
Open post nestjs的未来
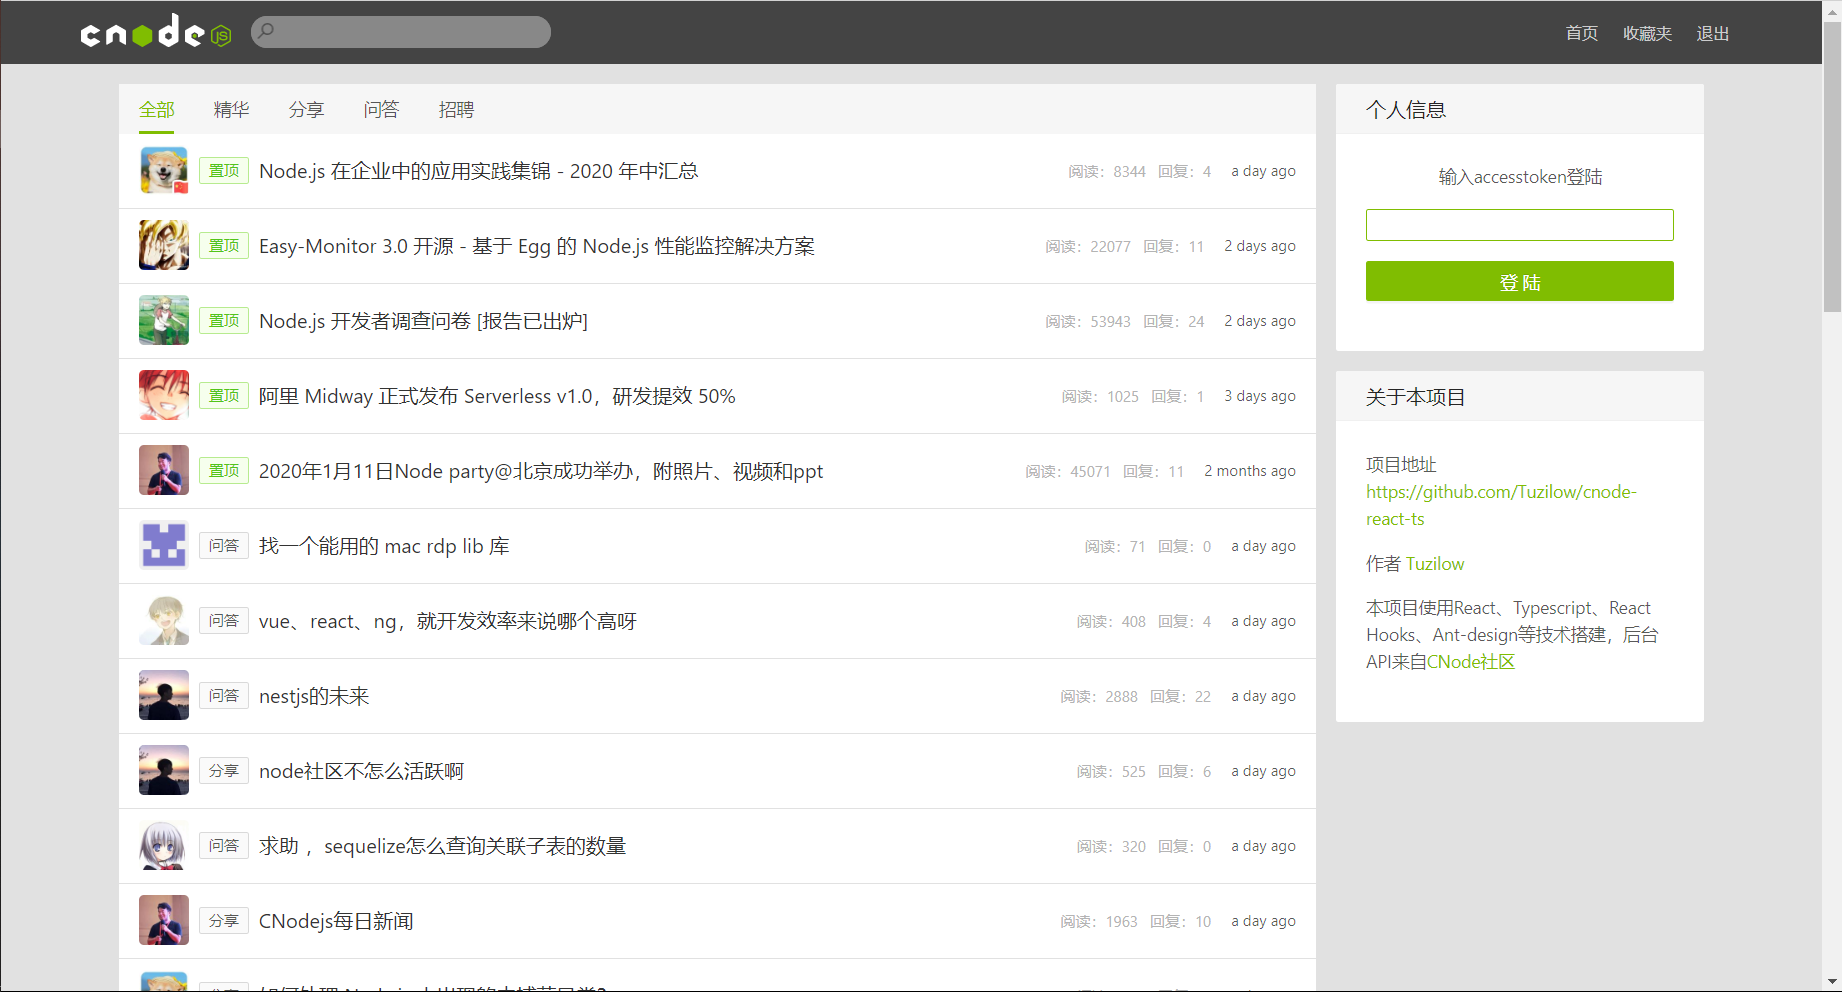314,696
